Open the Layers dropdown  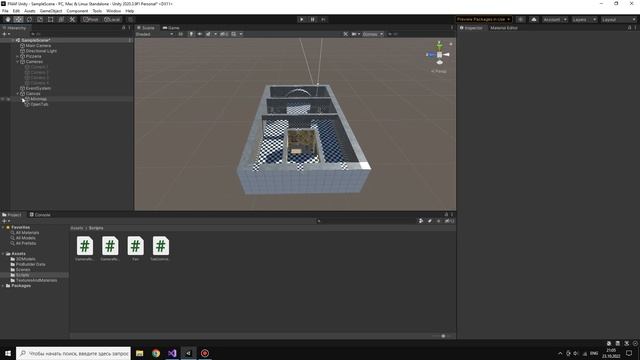(x=584, y=19)
